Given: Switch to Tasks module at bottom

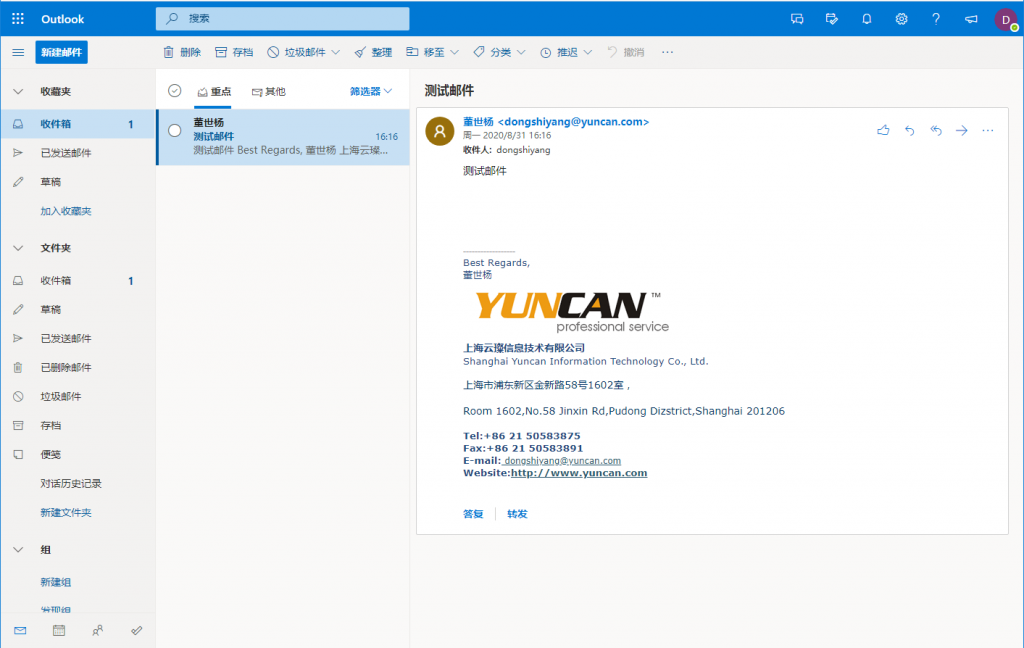Looking at the screenshot, I should click(136, 630).
